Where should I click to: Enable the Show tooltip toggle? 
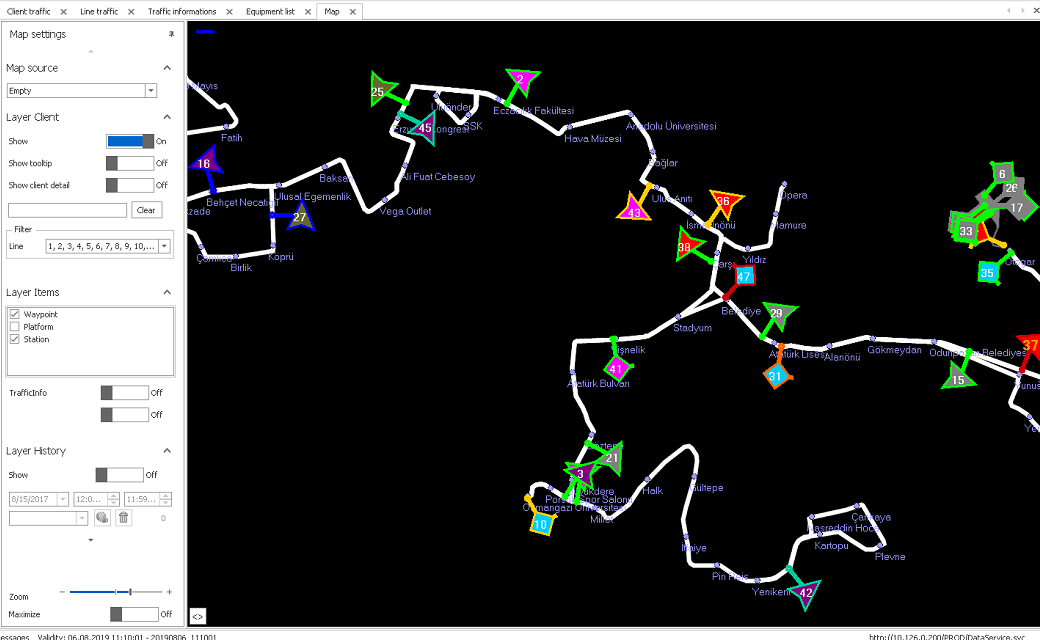pyautogui.click(x=130, y=163)
